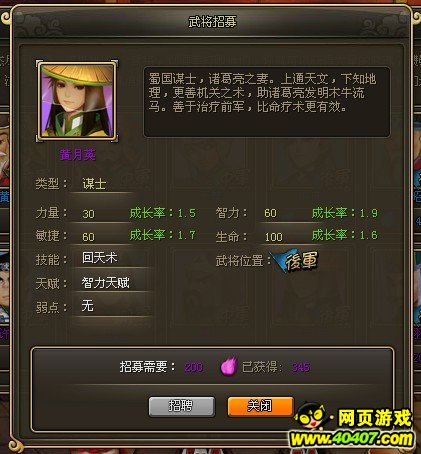
Task: Open the www.40407.com watermark link
Action: pyautogui.click(x=352, y=439)
